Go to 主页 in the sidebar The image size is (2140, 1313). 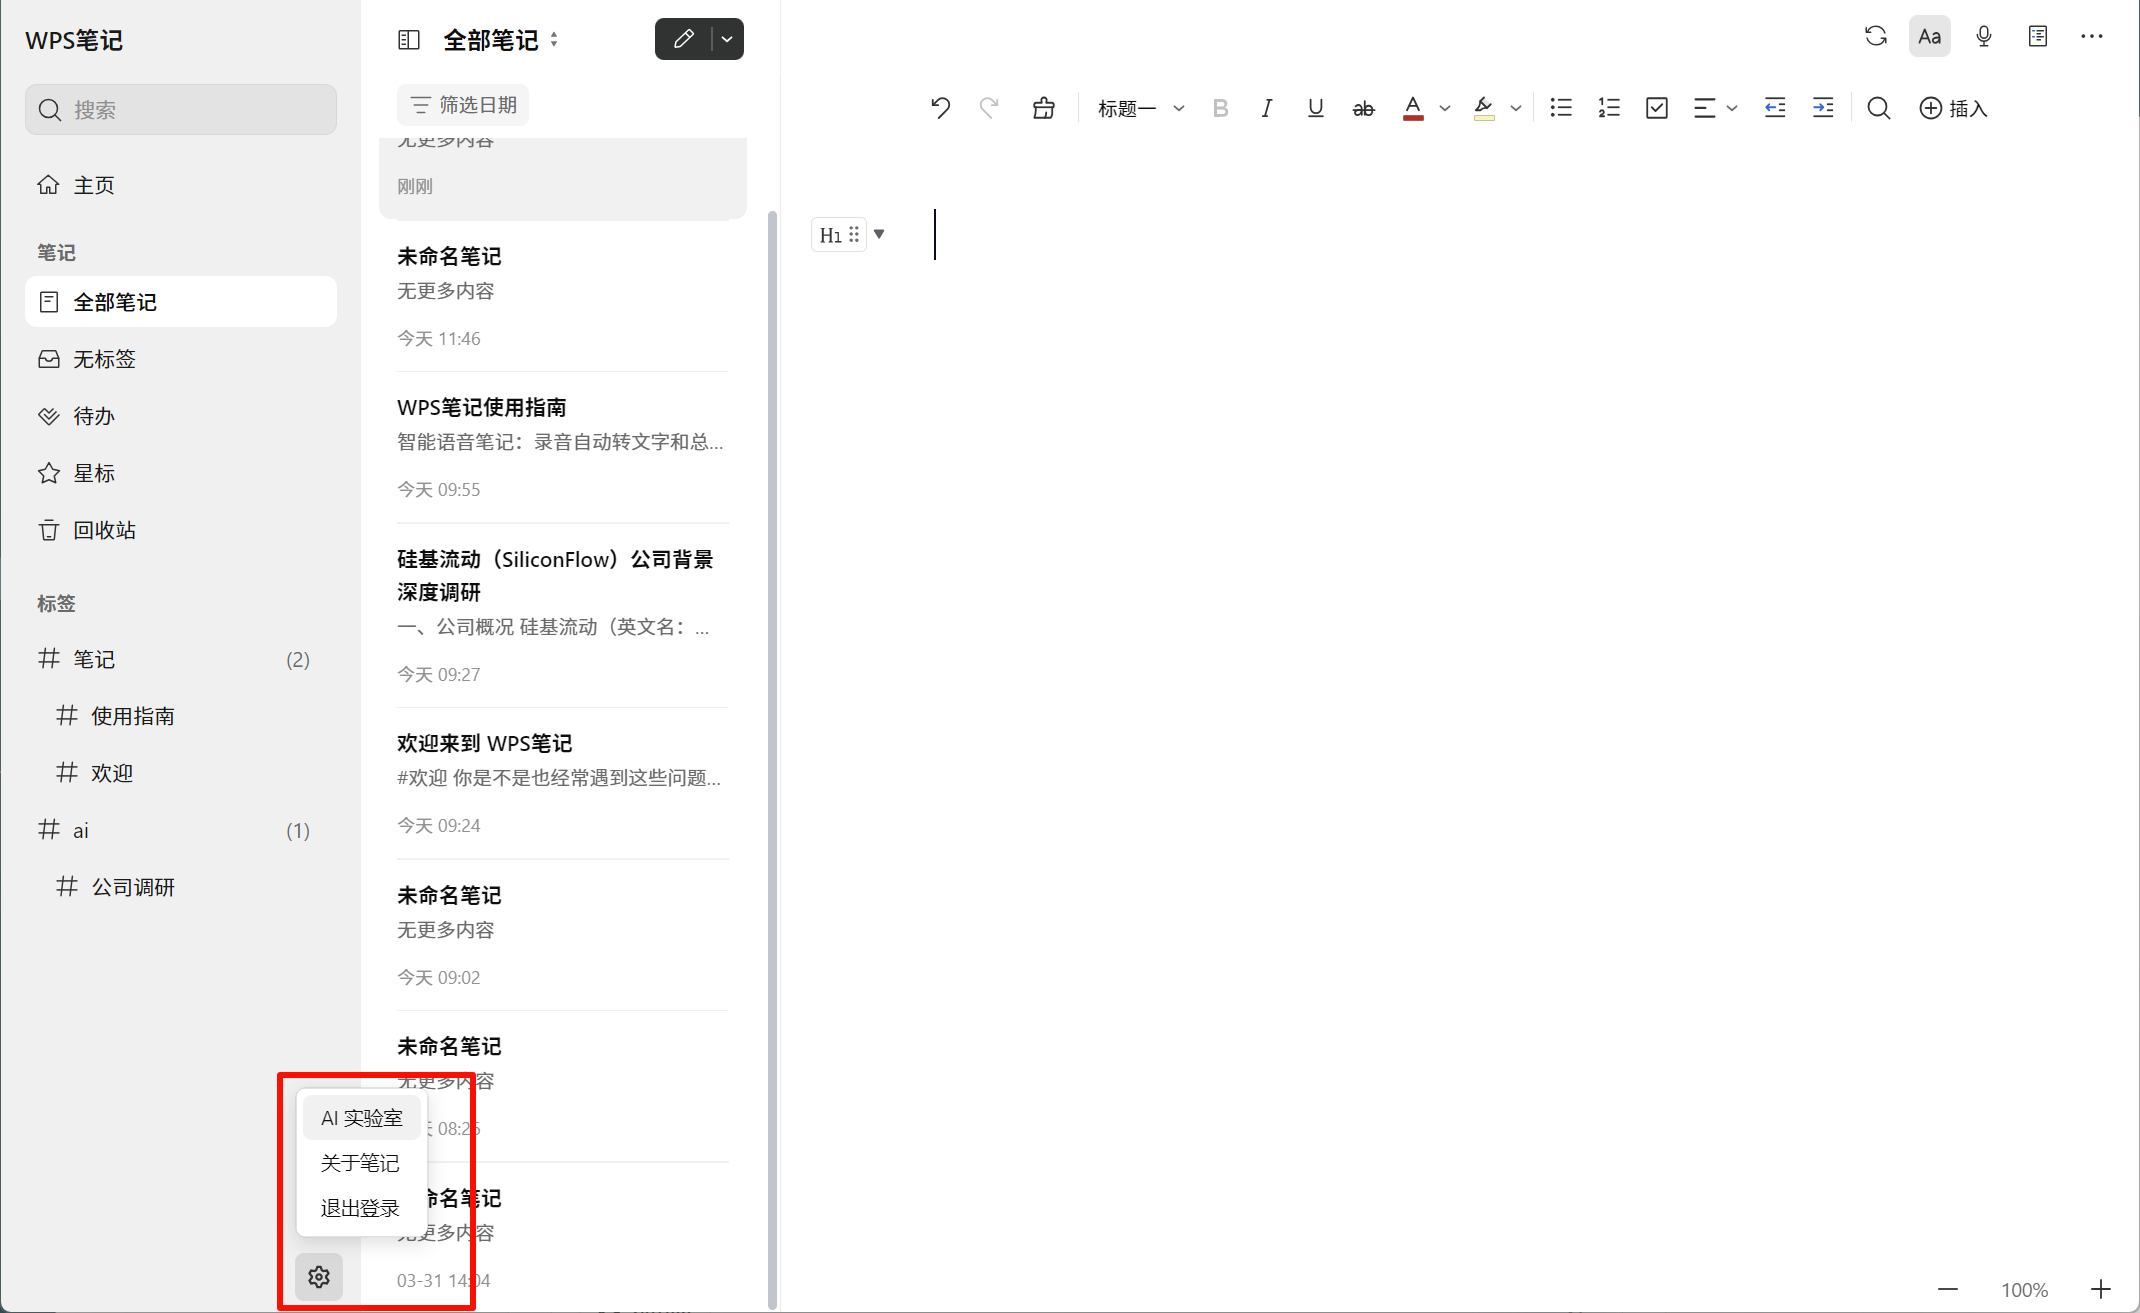pyautogui.click(x=181, y=185)
